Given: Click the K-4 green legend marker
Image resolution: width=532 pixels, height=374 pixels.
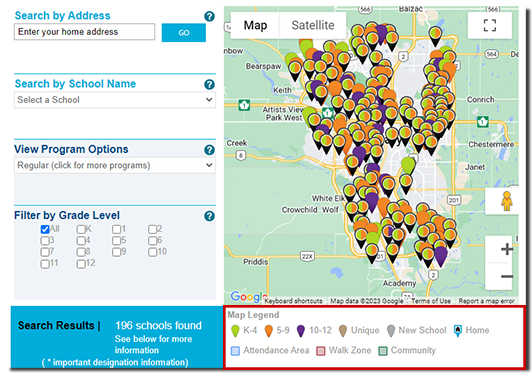Looking at the screenshot, I should click(235, 331).
